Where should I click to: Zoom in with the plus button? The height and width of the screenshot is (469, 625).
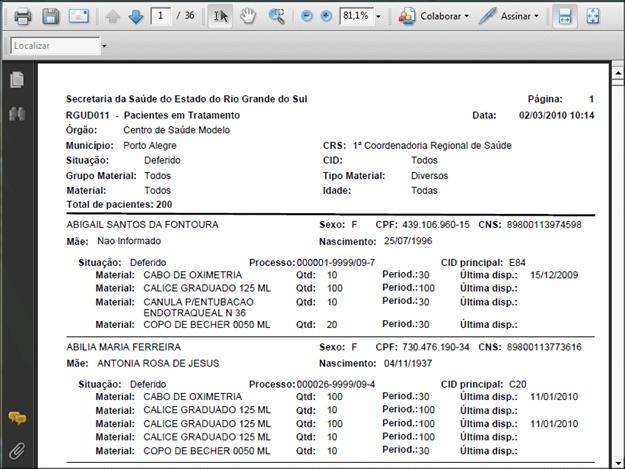(x=326, y=16)
